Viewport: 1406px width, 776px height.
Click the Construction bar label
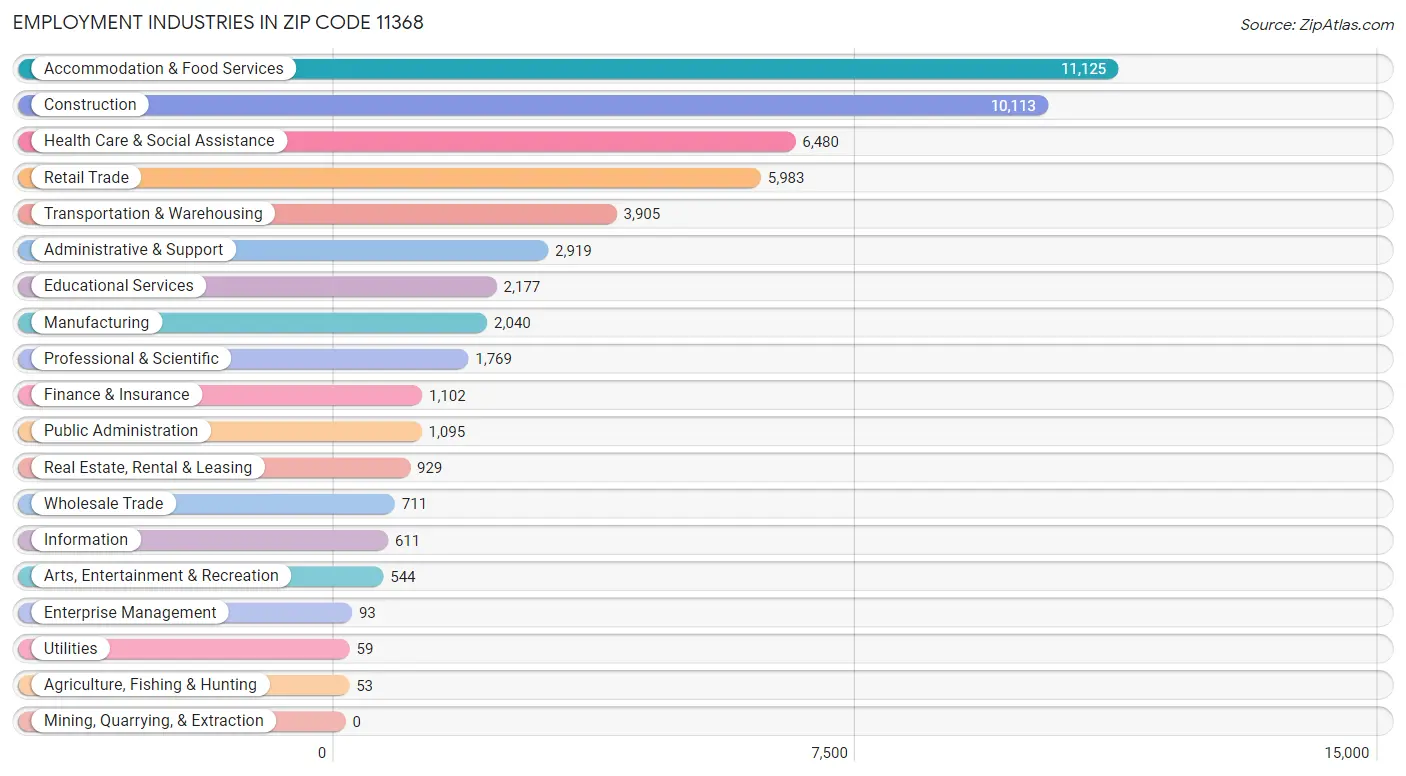(90, 104)
